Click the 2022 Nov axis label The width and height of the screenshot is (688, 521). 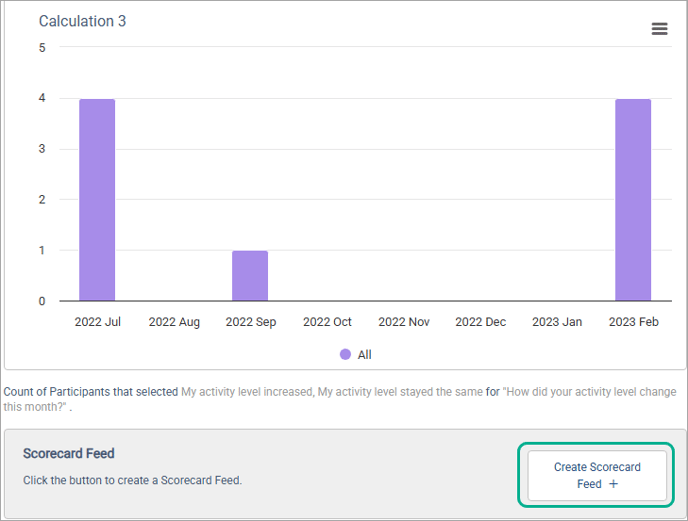(404, 322)
